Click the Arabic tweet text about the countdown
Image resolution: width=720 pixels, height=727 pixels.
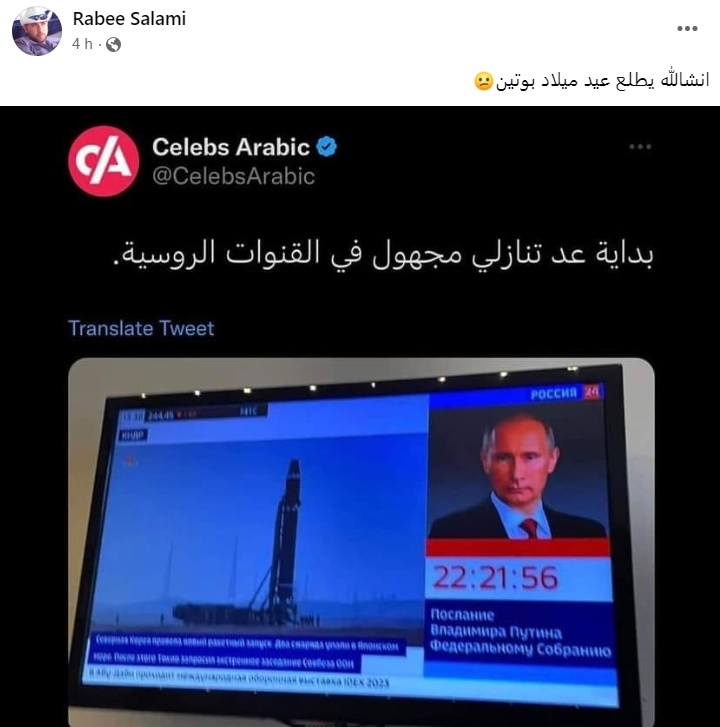click(384, 254)
